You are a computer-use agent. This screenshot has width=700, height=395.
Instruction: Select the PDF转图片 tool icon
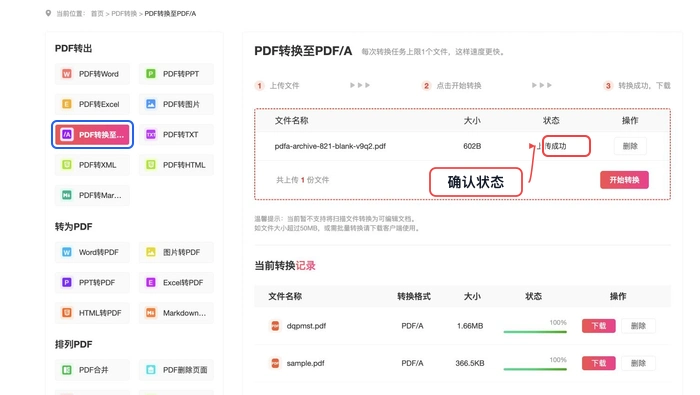click(x=151, y=104)
